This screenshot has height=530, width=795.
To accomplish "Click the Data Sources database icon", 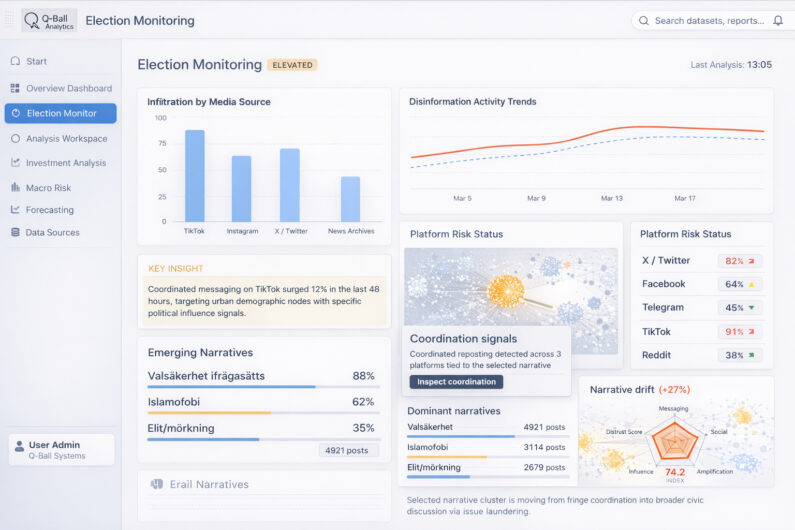I will click(x=15, y=232).
